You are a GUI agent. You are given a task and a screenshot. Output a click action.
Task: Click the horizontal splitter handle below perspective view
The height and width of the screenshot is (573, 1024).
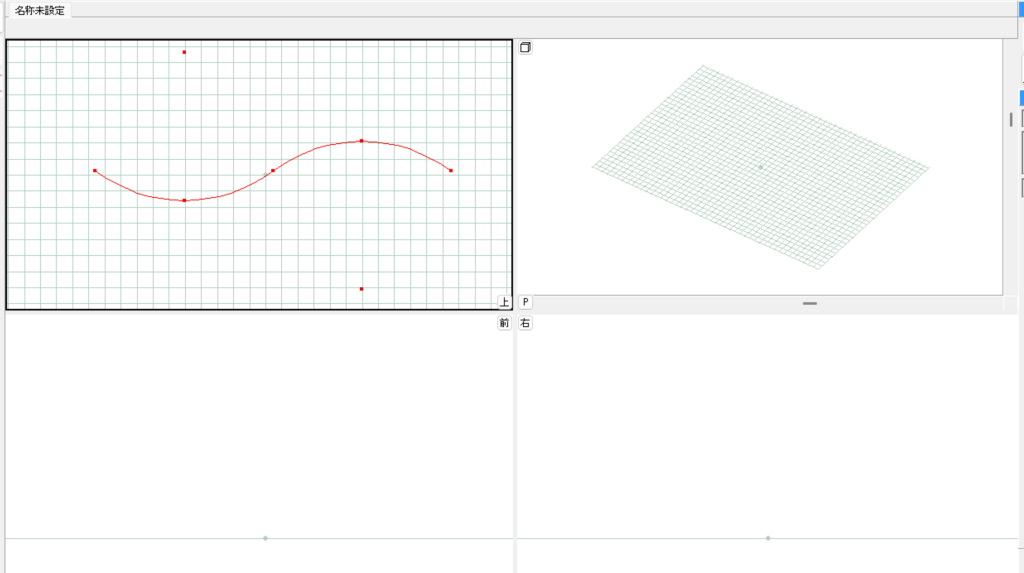(x=809, y=303)
